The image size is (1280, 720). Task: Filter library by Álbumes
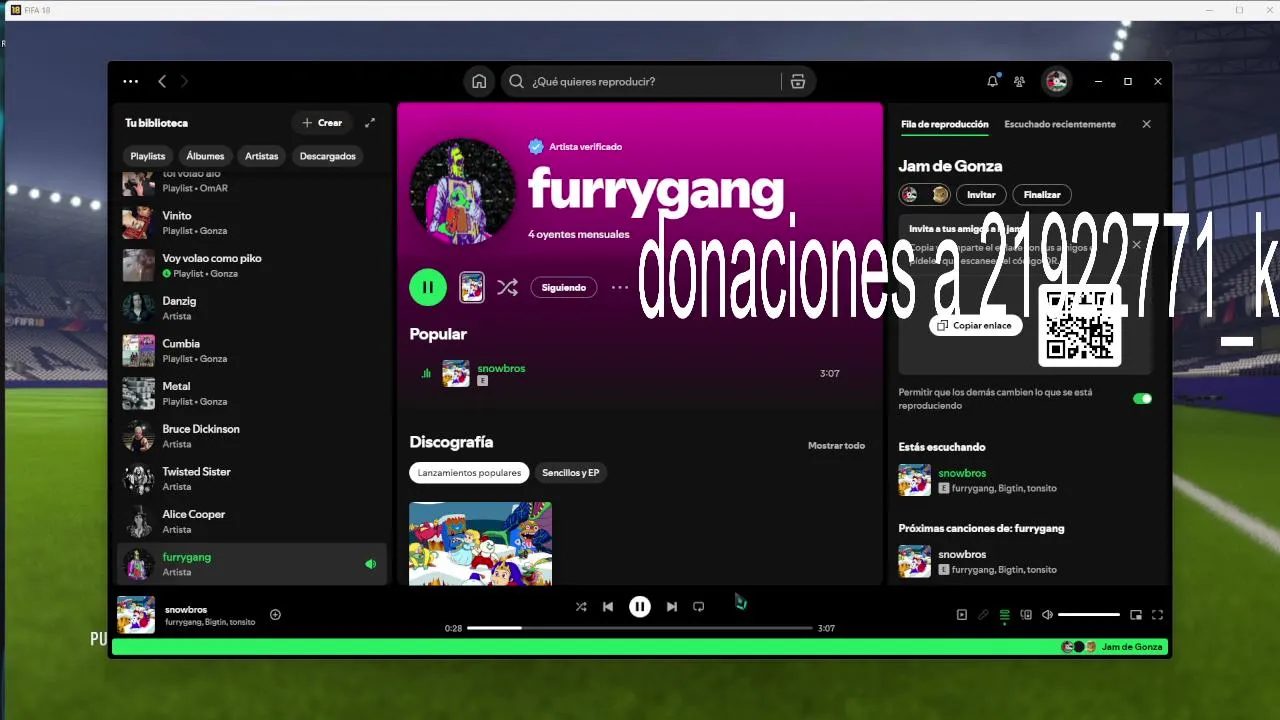click(205, 156)
